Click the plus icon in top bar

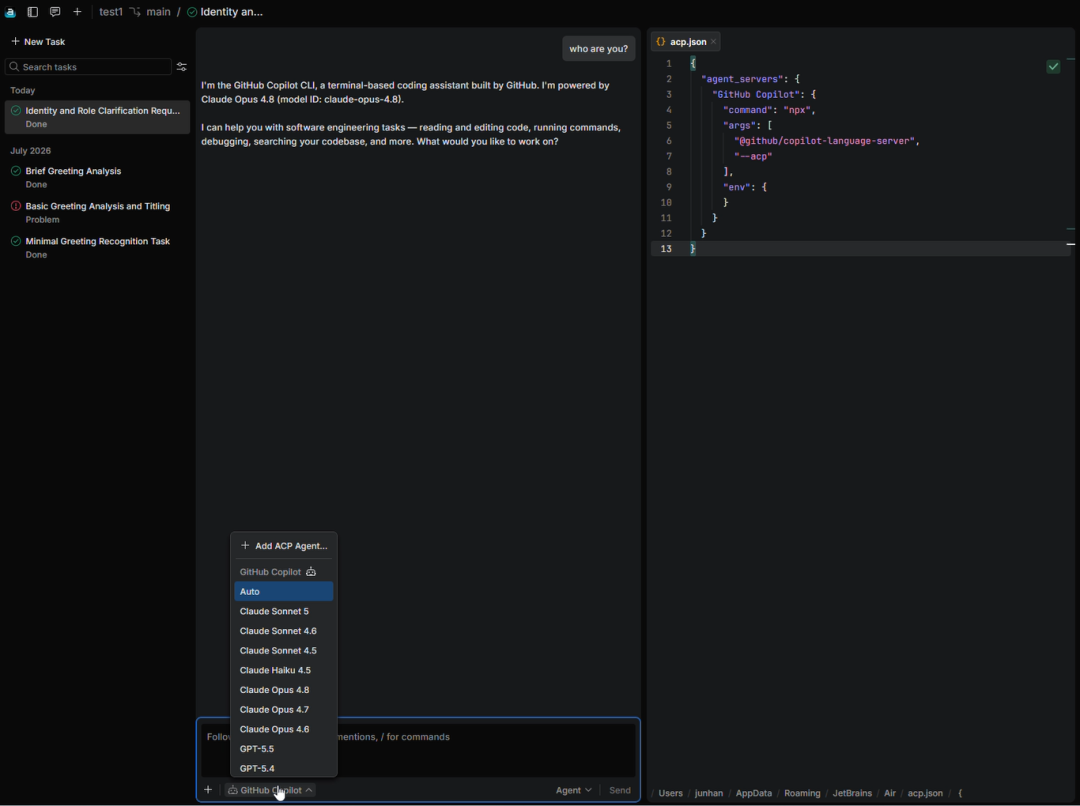[77, 12]
